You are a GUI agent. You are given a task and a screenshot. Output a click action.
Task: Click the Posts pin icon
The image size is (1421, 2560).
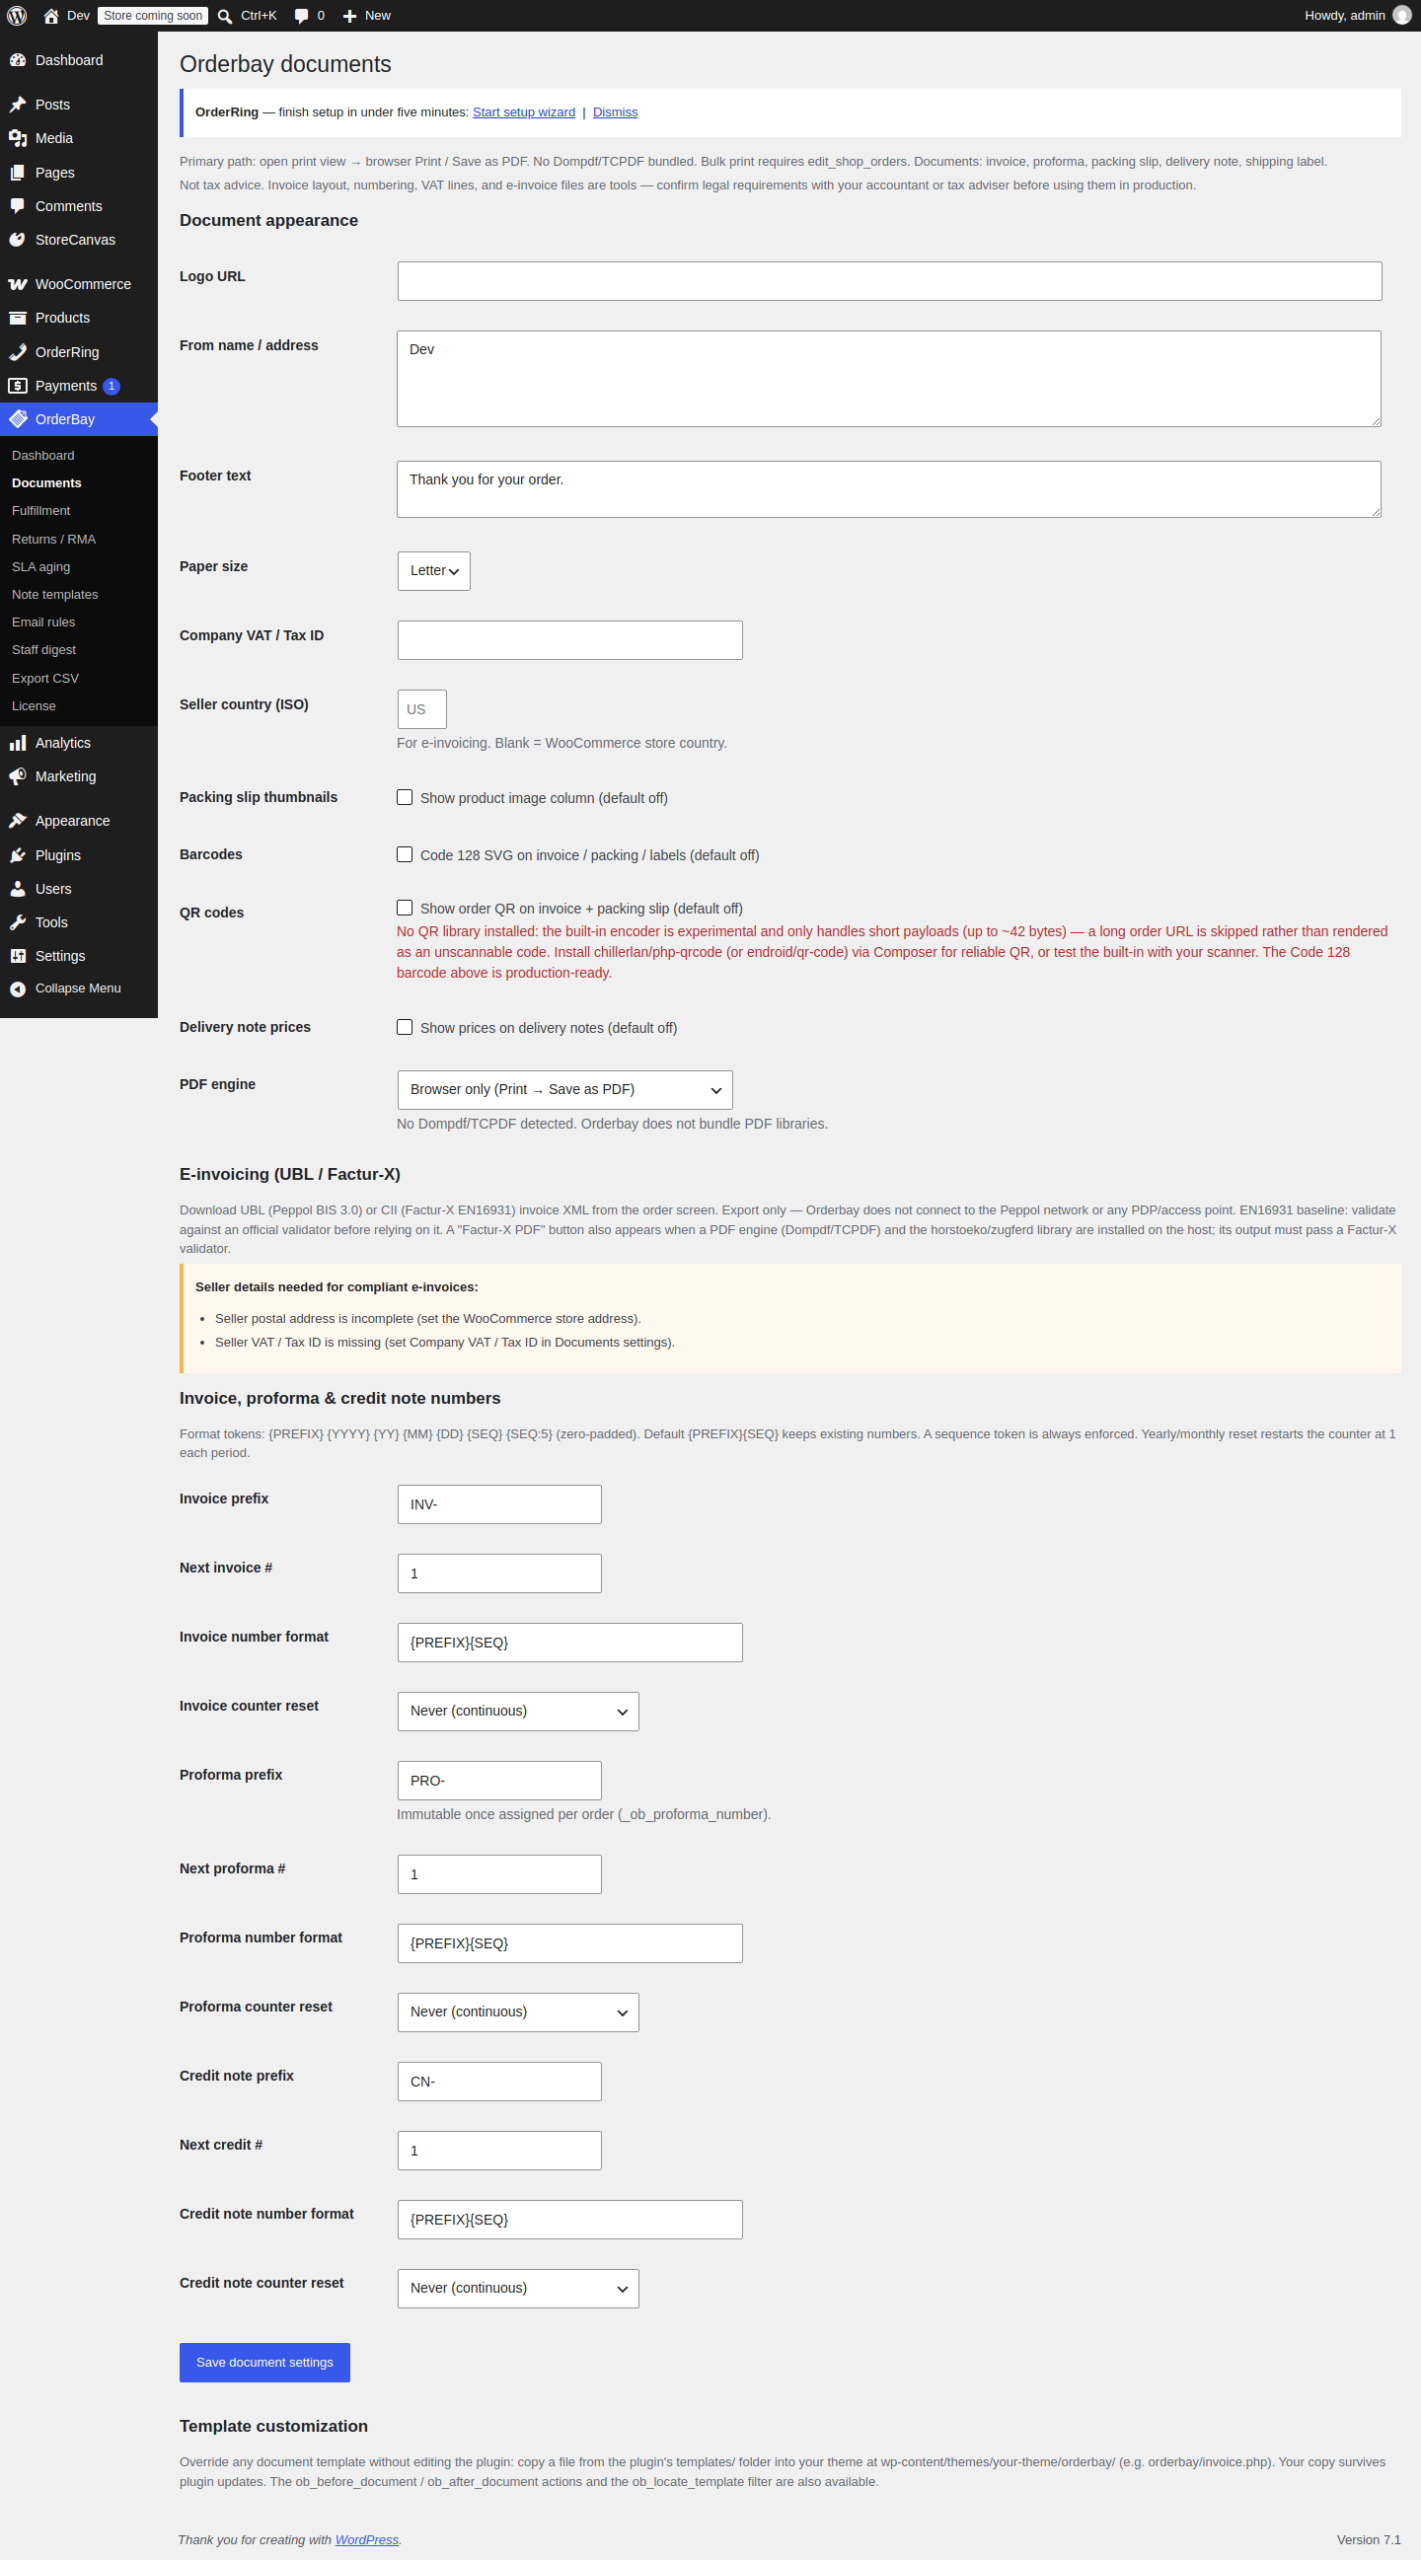pos(18,105)
